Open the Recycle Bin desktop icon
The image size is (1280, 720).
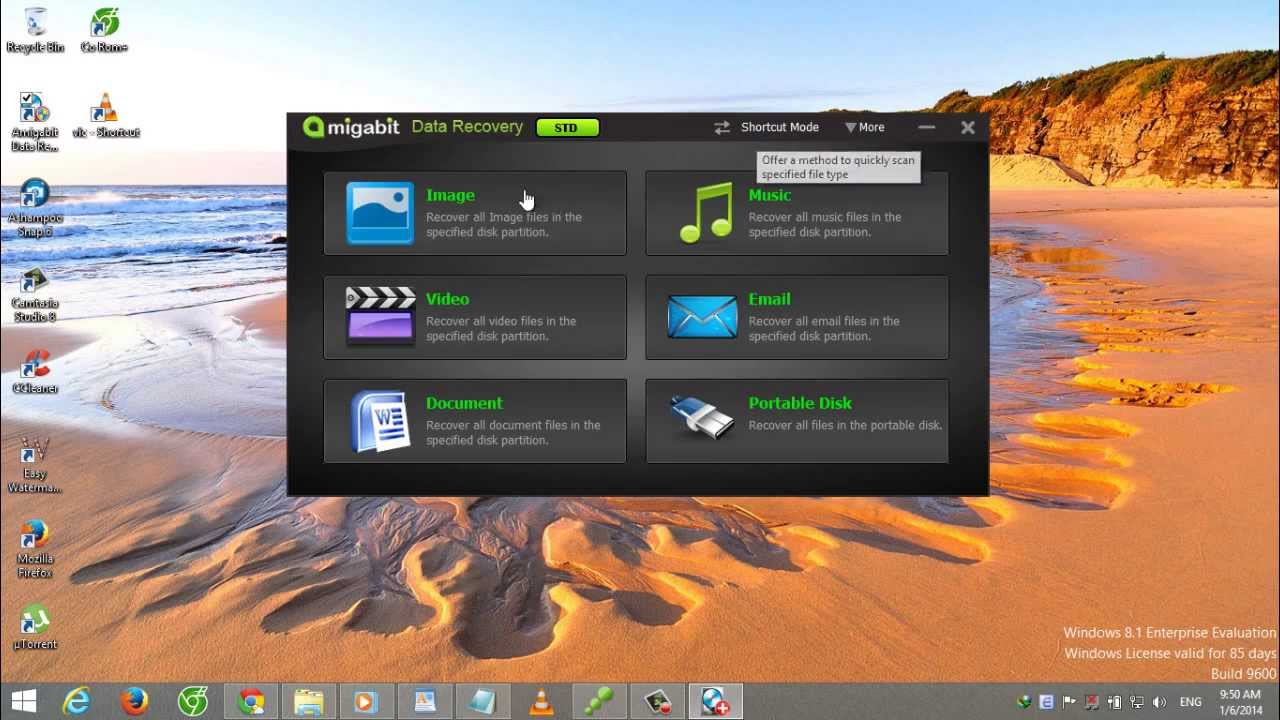(x=35, y=31)
